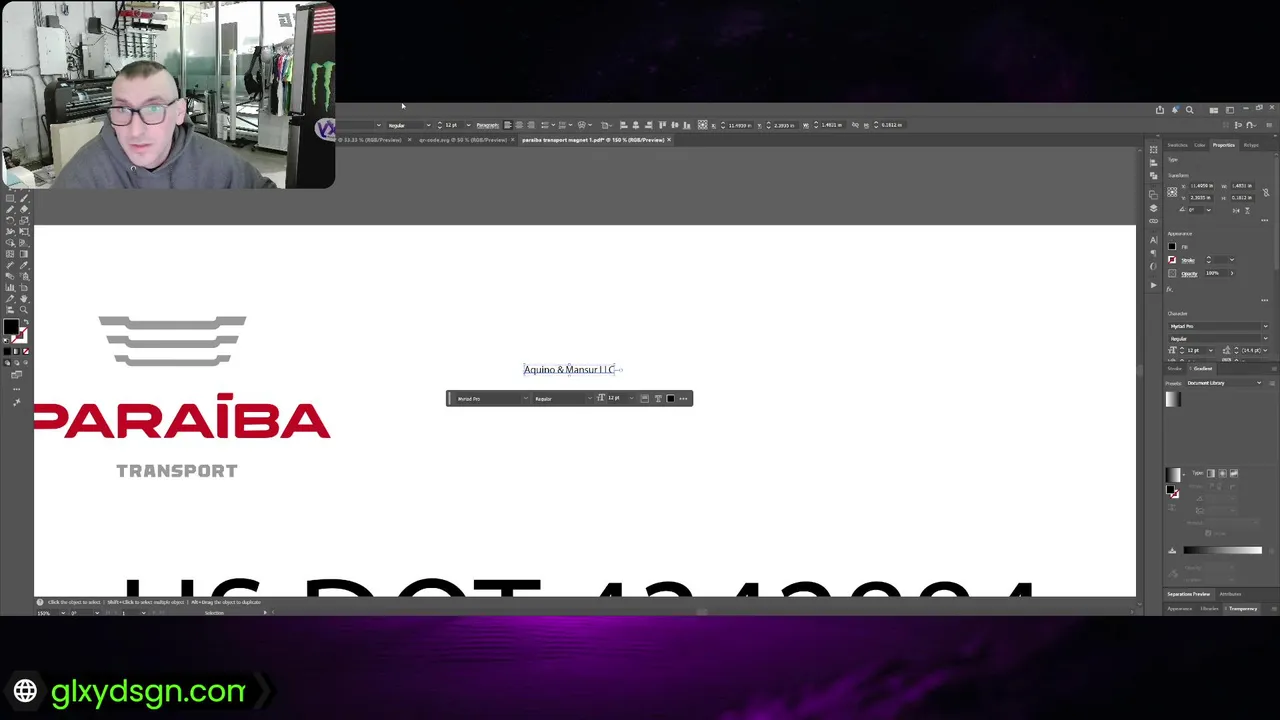Select reference point locator in control bar
The width and height of the screenshot is (1280, 720).
click(x=702, y=124)
